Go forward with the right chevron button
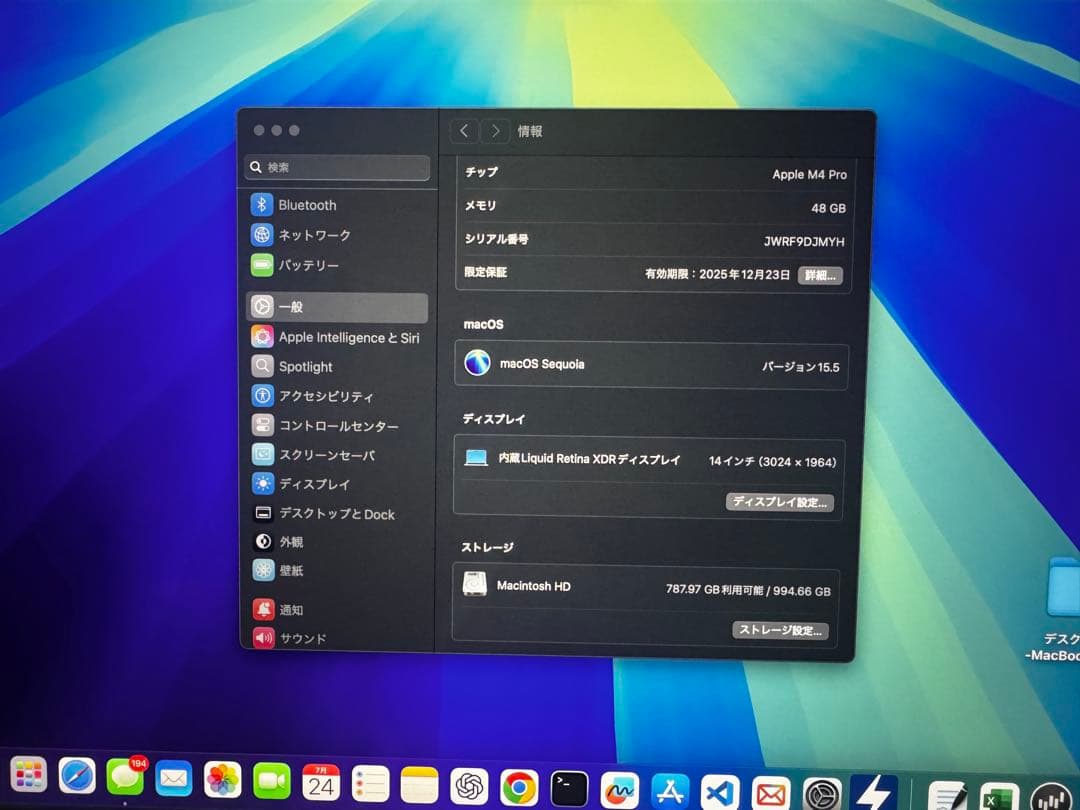This screenshot has width=1080, height=810. click(495, 131)
